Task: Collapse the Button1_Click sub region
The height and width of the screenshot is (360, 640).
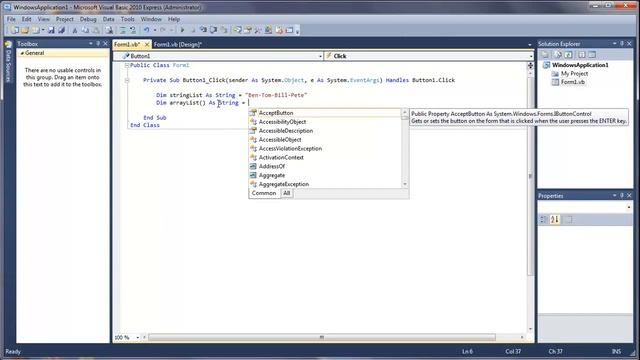Action: tap(127, 80)
